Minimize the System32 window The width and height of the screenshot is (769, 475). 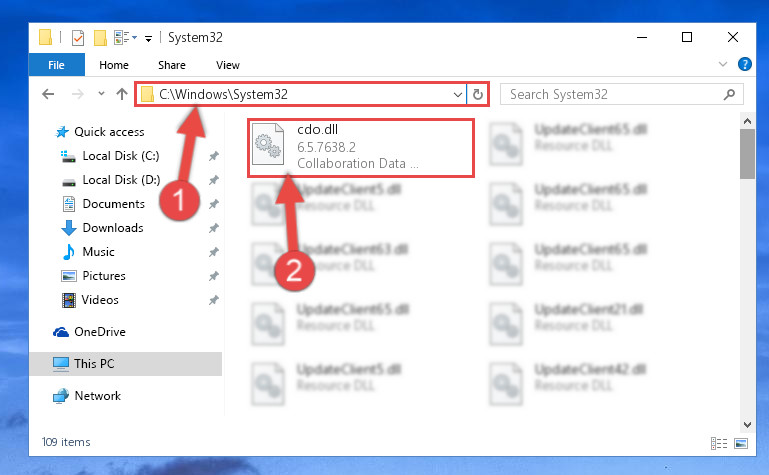pos(641,37)
